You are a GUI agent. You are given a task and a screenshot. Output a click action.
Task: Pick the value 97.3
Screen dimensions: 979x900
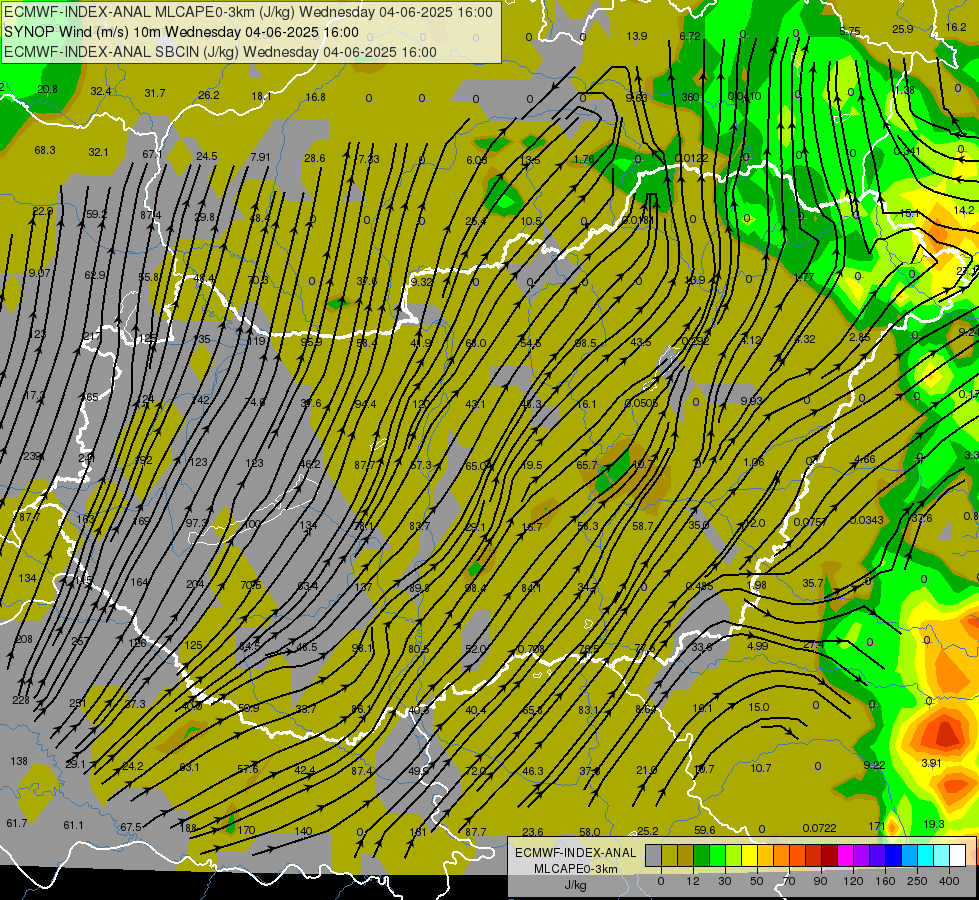(x=196, y=522)
